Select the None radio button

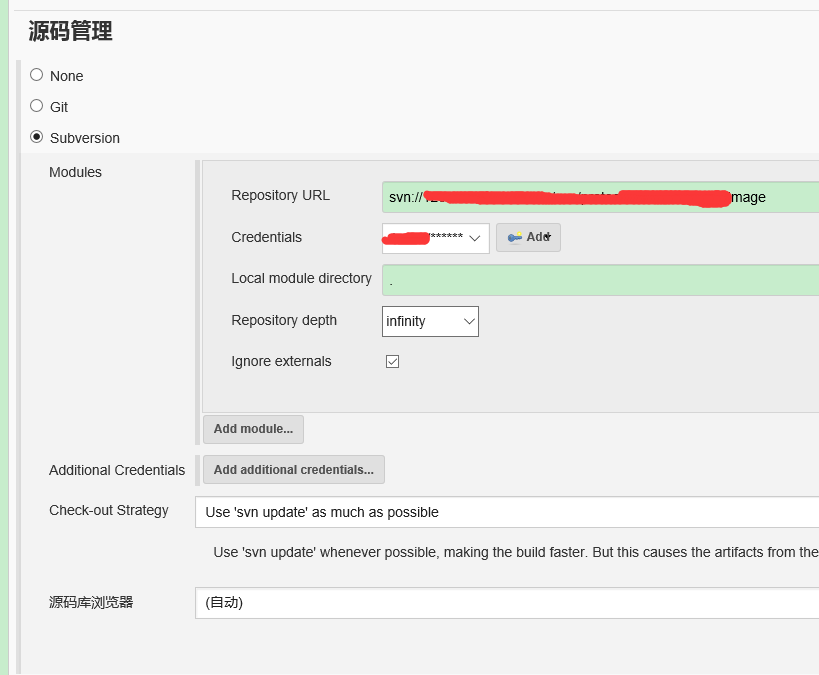click(x=35, y=75)
